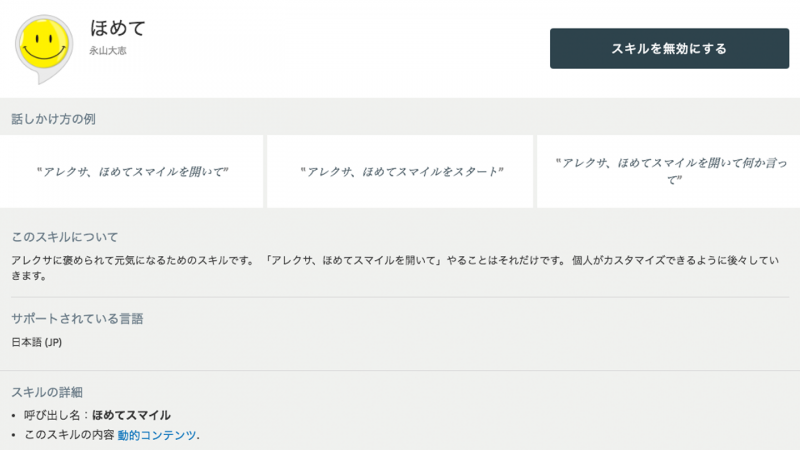The image size is (800, 450).
Task: Click the スキルを無効にする button
Action: pos(669,48)
